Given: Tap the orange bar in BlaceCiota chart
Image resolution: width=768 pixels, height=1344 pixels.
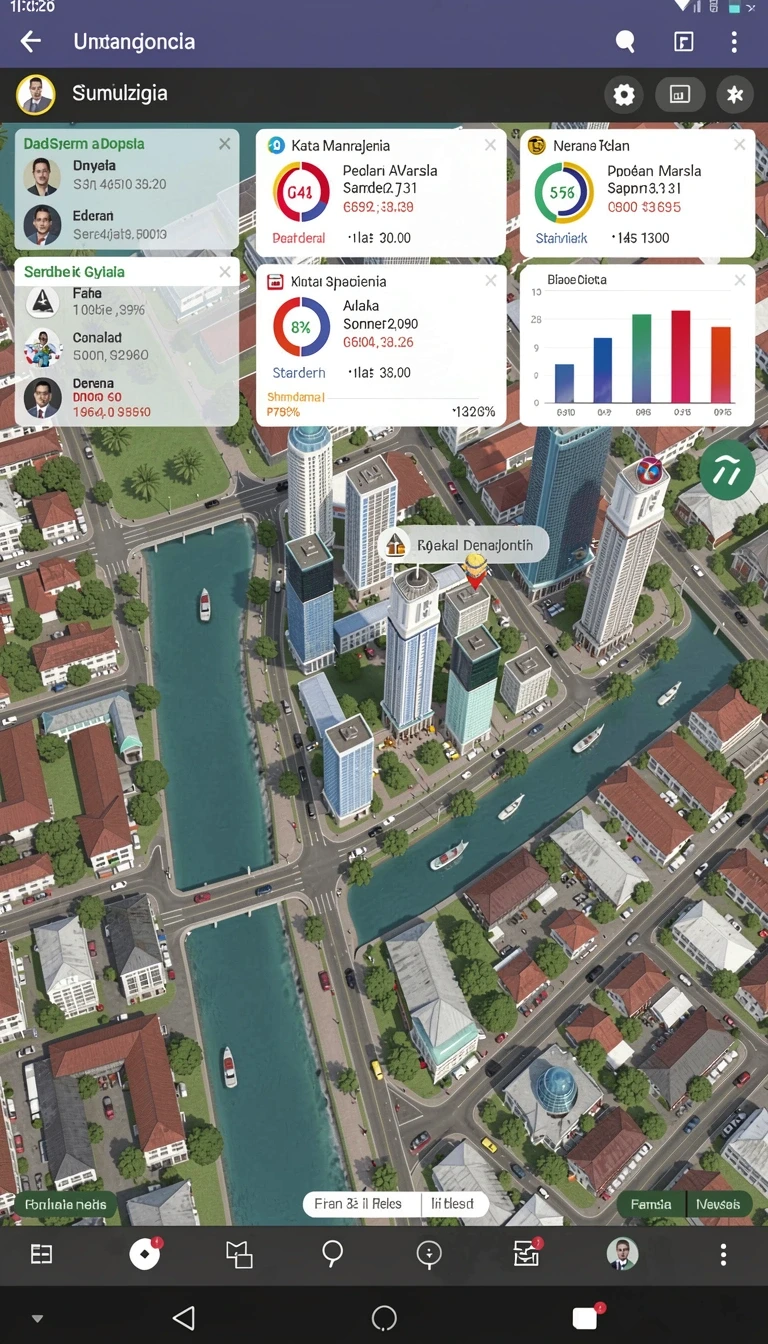Looking at the screenshot, I should pos(721,364).
